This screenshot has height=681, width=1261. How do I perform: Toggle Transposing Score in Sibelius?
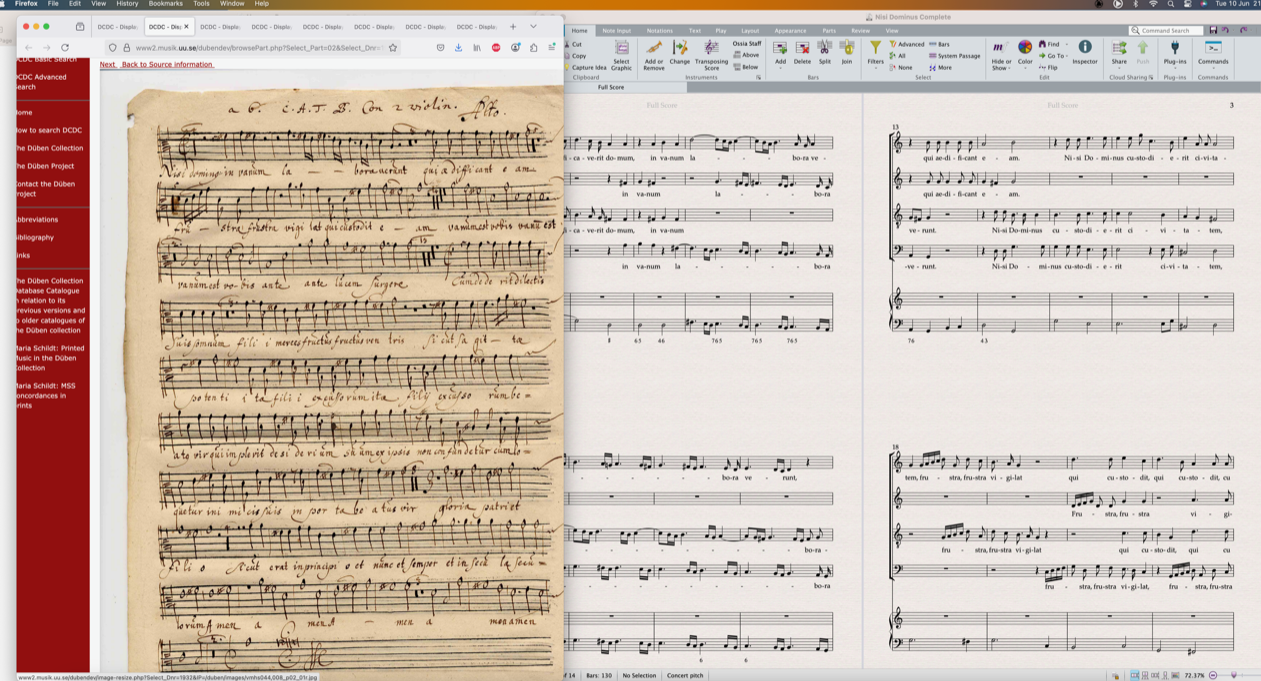711,55
